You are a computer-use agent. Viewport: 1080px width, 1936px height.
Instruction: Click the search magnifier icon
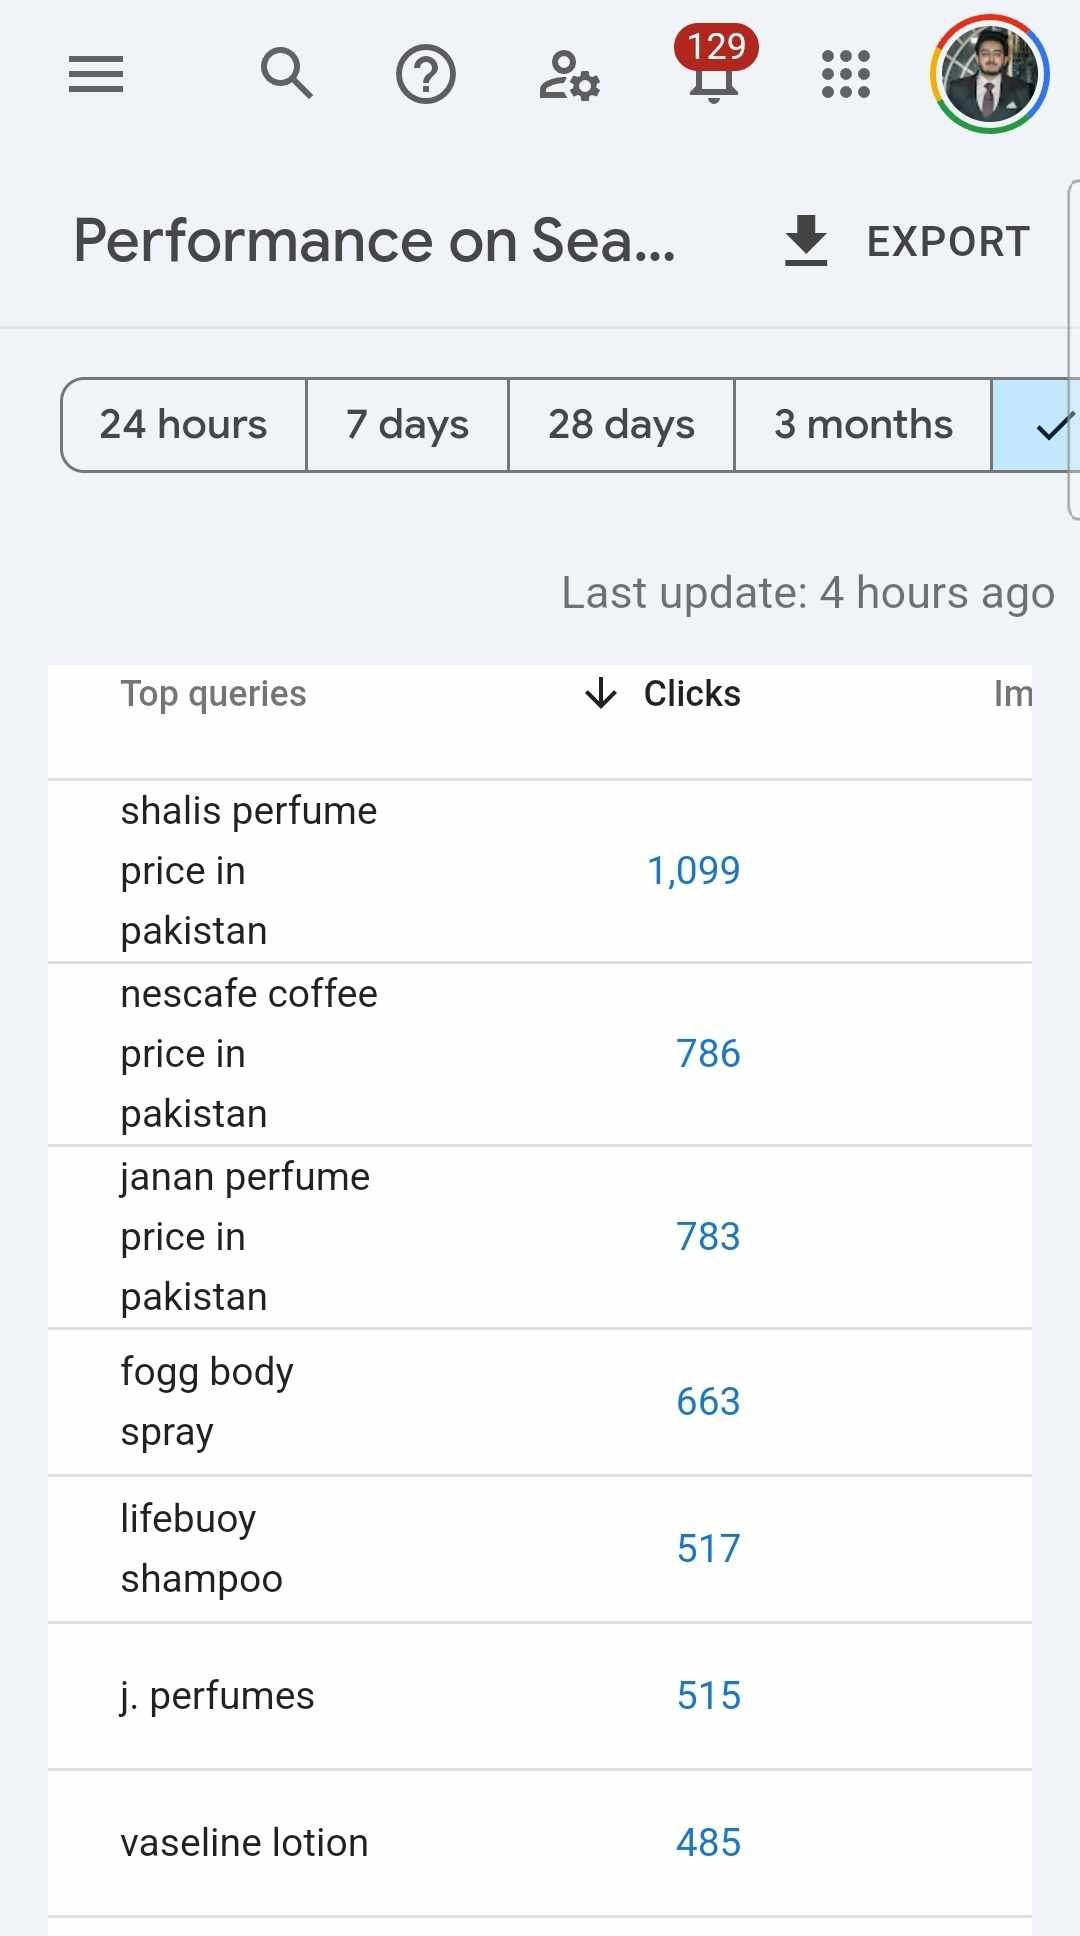click(x=287, y=74)
